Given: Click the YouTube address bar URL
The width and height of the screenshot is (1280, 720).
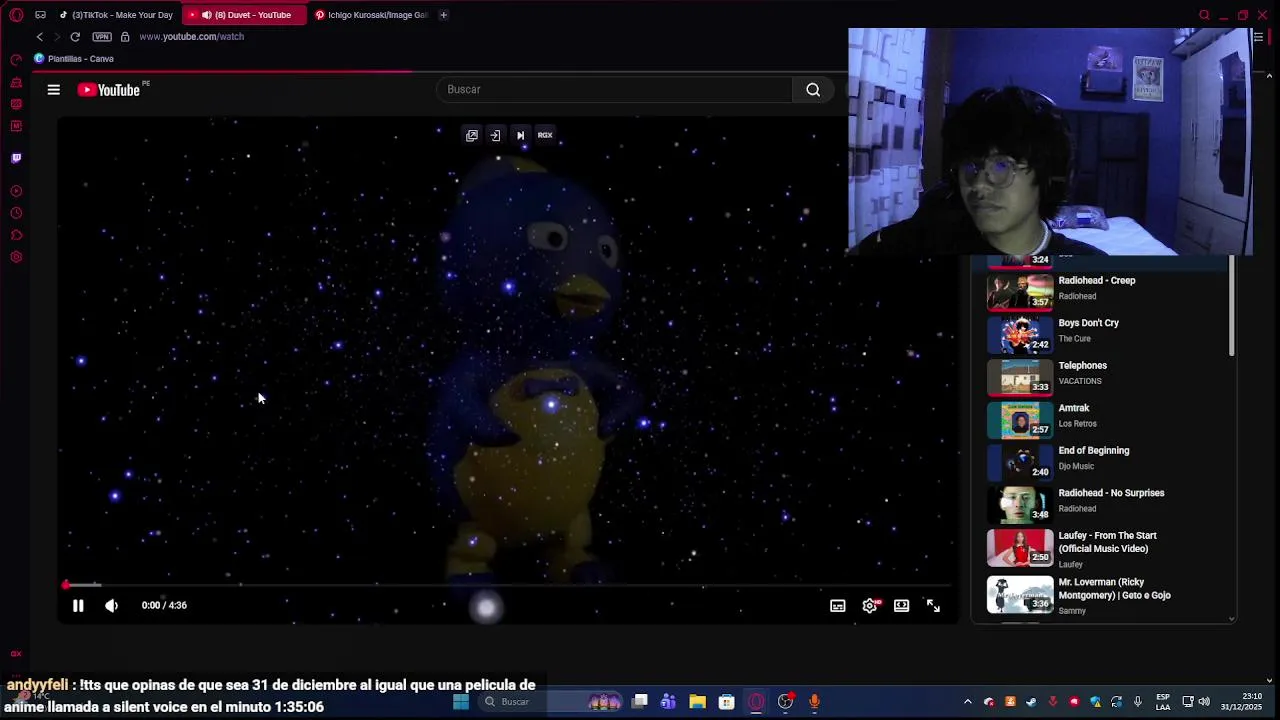Looking at the screenshot, I should 192,37.
